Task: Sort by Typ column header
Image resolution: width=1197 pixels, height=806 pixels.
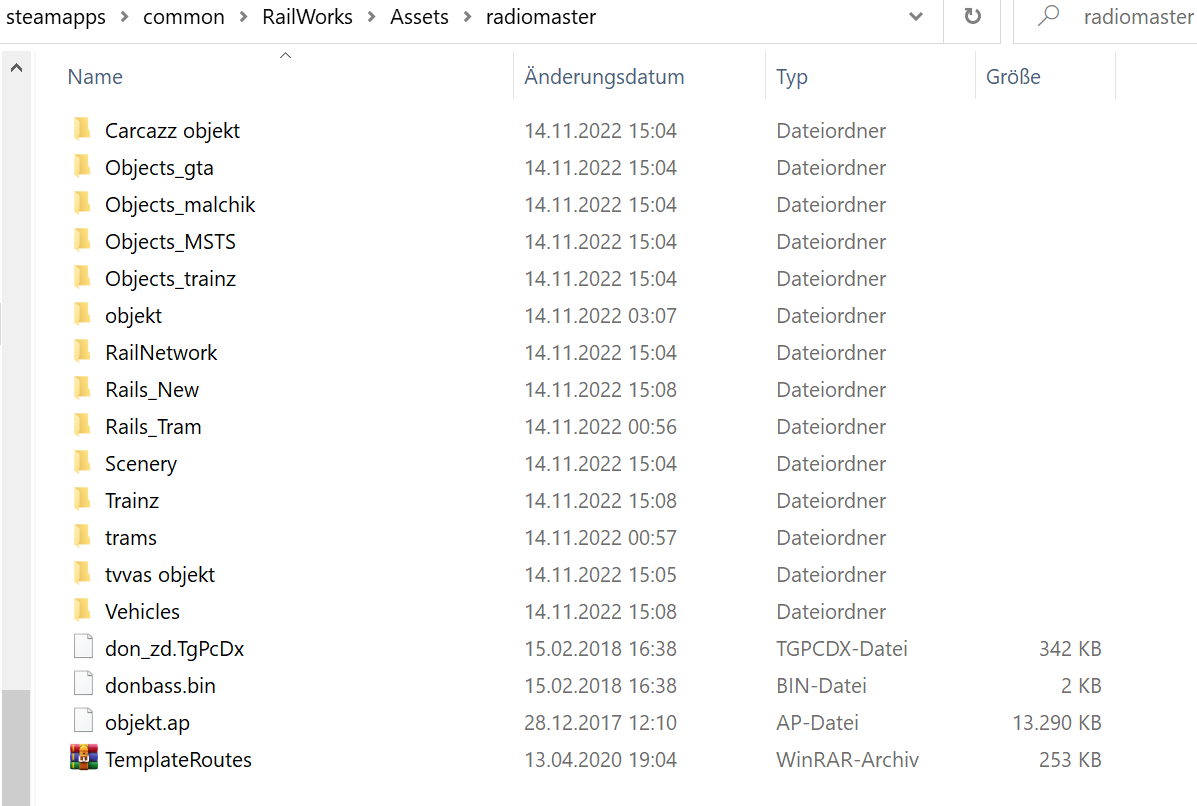Action: (x=792, y=77)
